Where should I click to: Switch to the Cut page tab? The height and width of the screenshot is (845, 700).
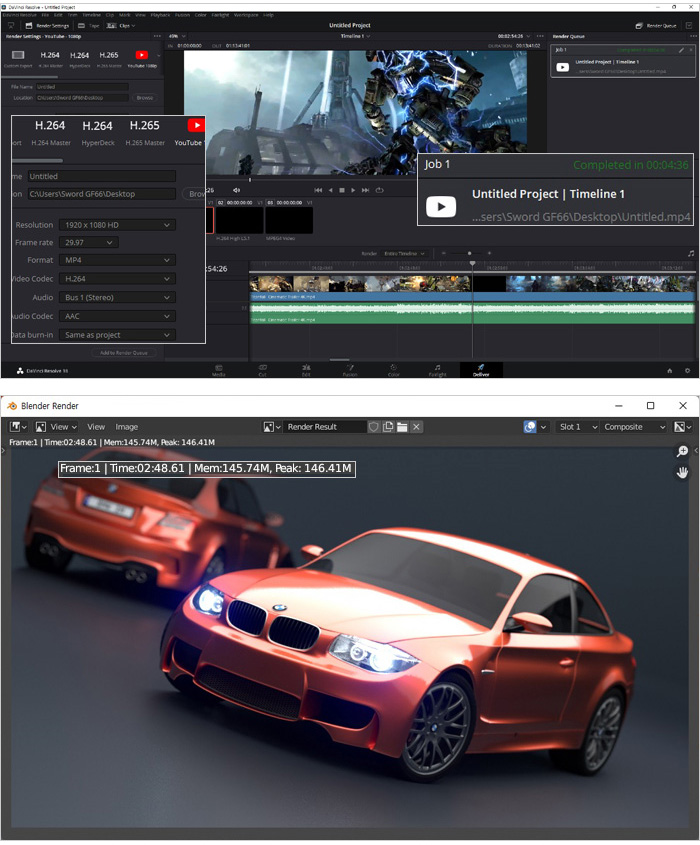pyautogui.click(x=262, y=370)
